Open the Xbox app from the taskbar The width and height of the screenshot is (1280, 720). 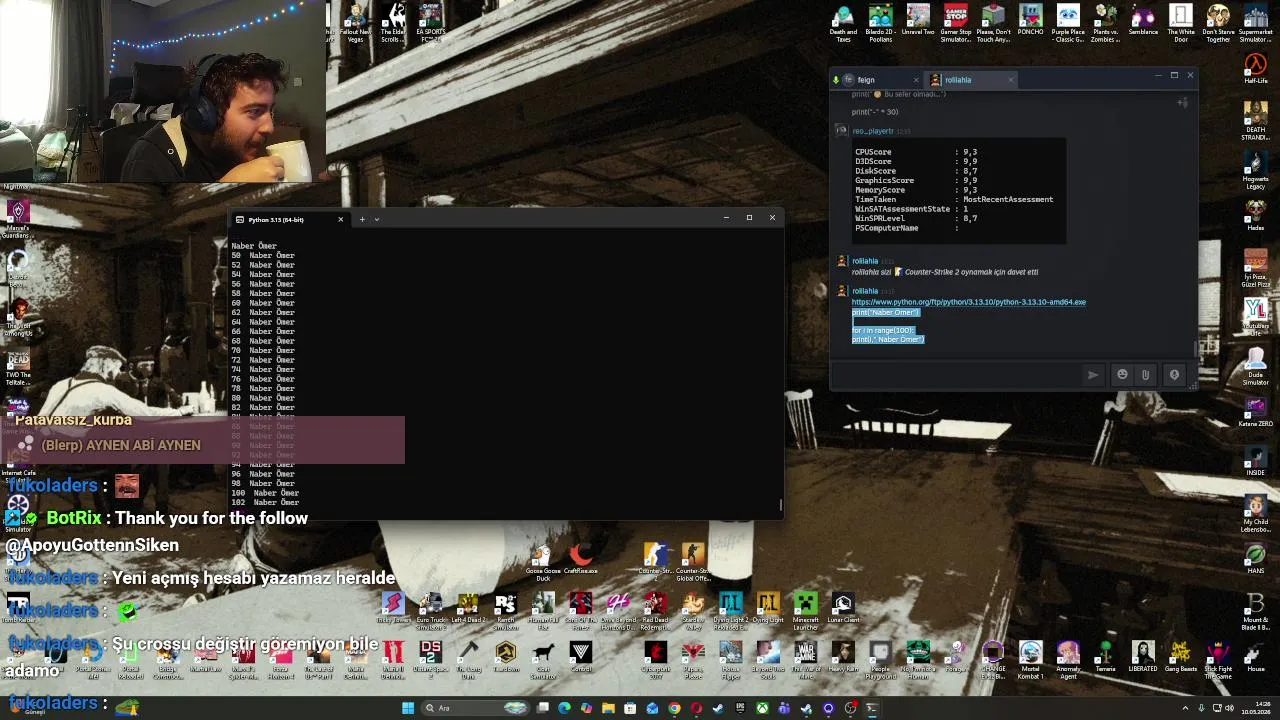click(762, 708)
